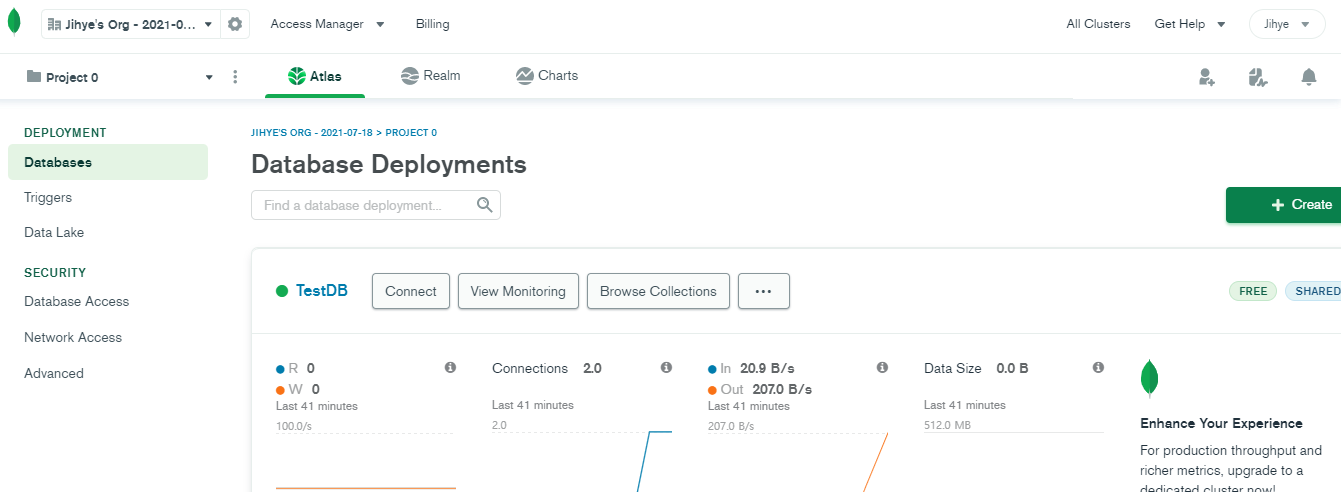Screen dimensions: 1341x492
Task: Click info icon beside Data Size
Action: pos(1098,368)
